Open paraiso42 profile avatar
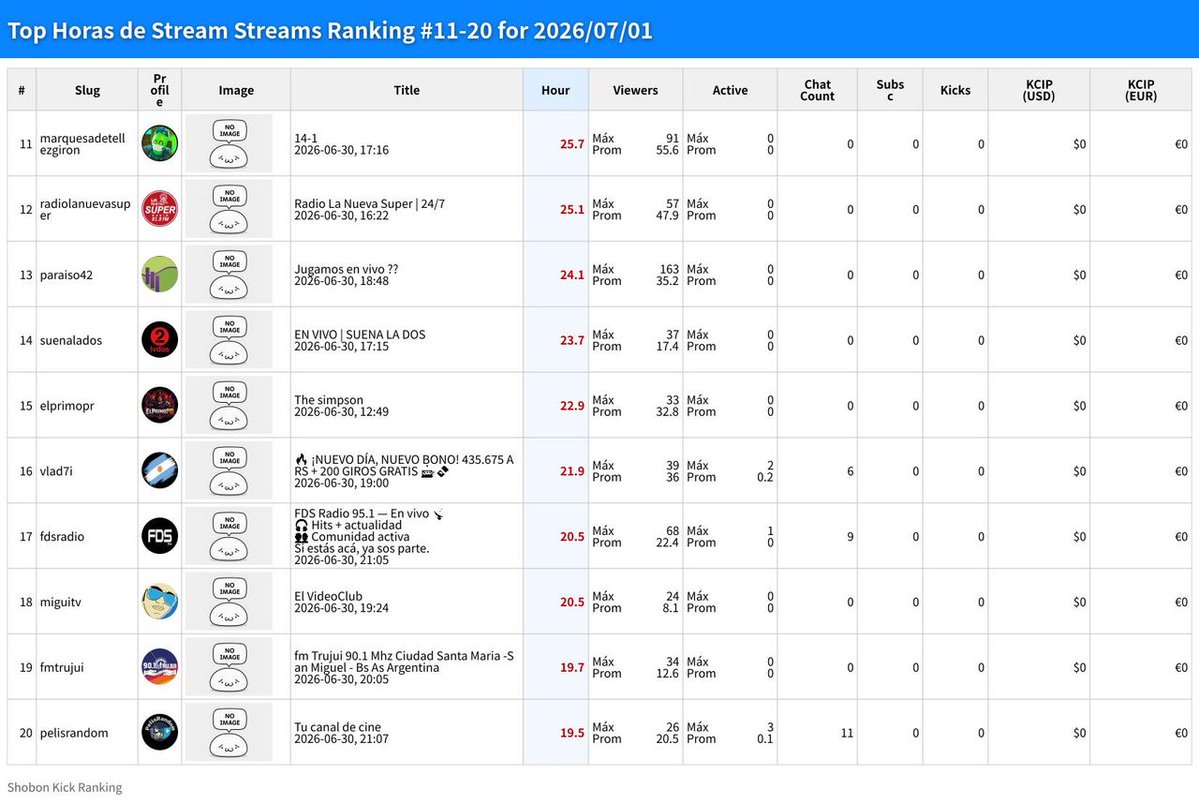The width and height of the screenshot is (1199, 804). tap(160, 275)
